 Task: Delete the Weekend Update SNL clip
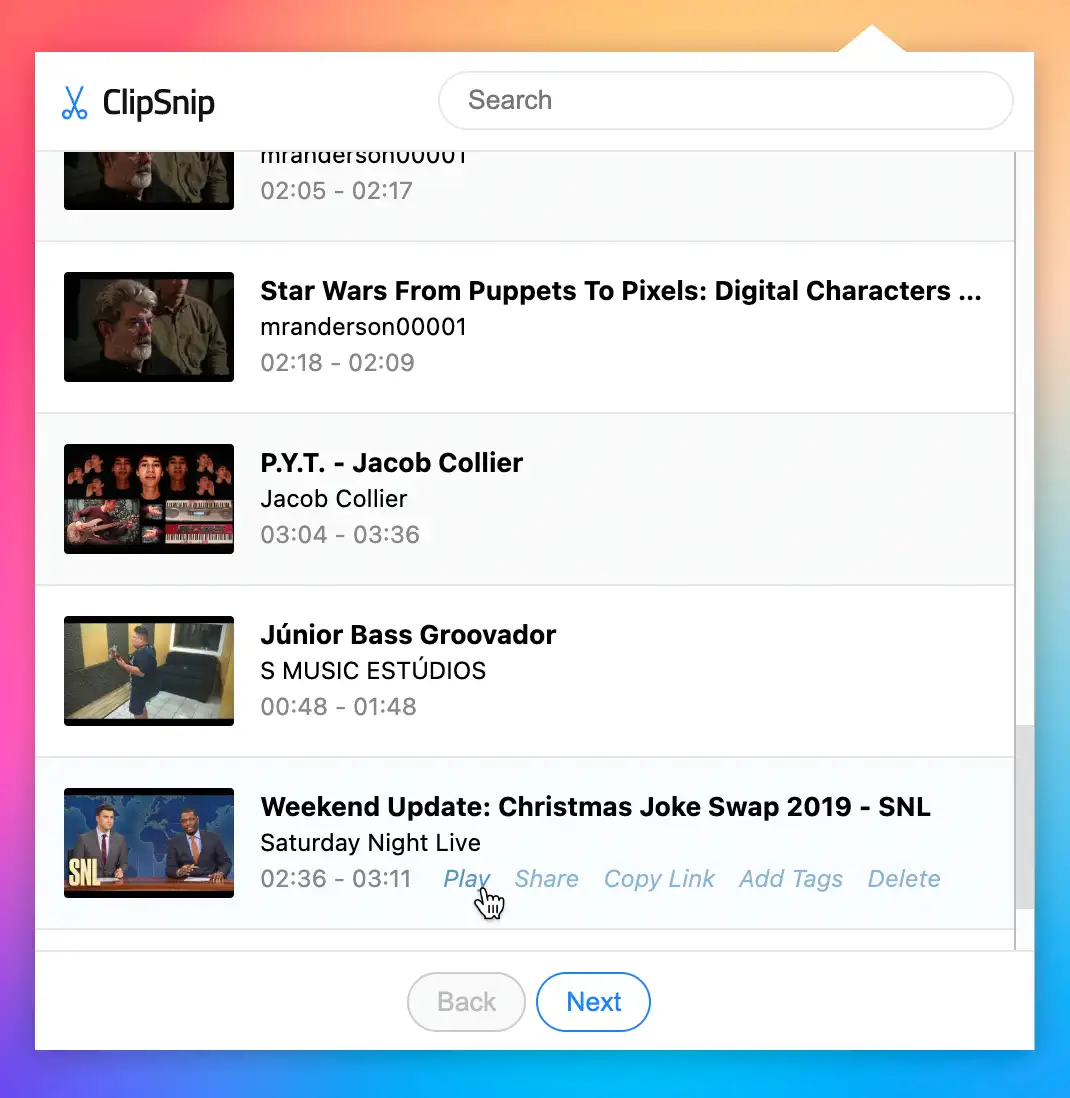coord(903,878)
